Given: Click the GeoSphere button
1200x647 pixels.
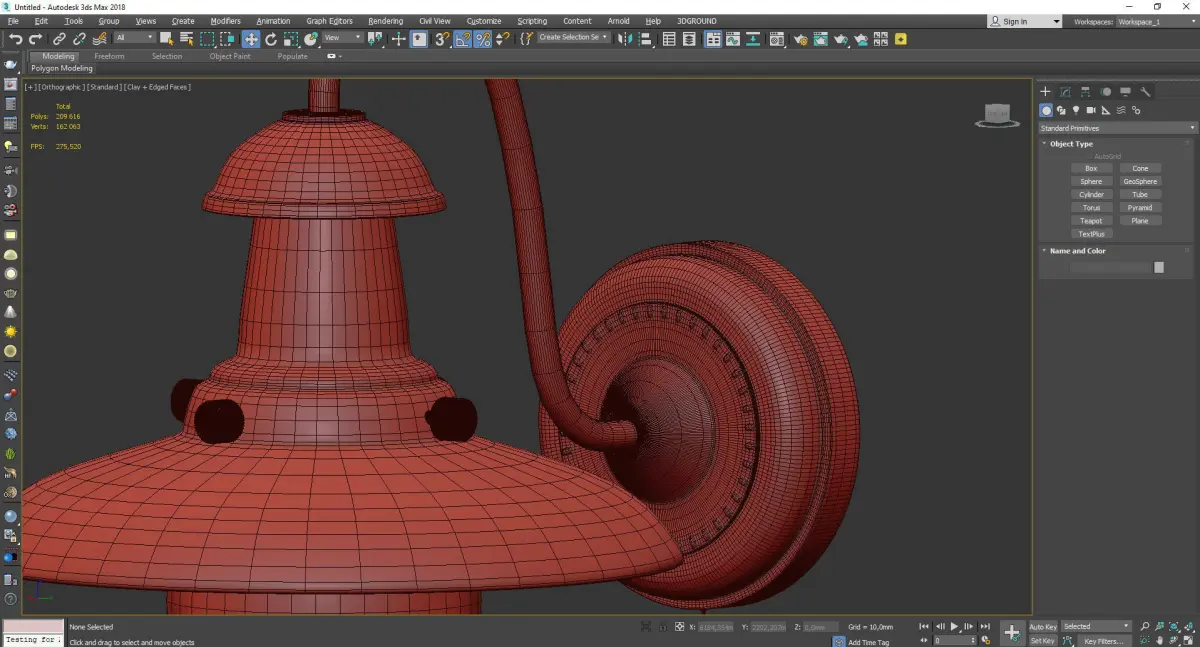Looking at the screenshot, I should 1140,182.
